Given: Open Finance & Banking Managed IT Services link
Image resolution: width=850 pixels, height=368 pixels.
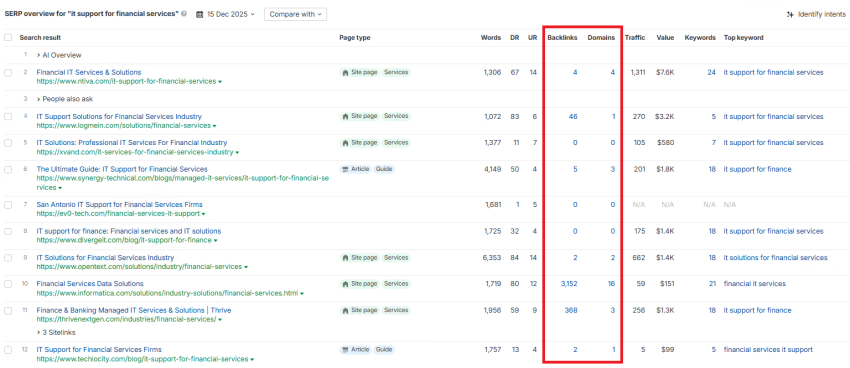Looking at the screenshot, I should [x=134, y=310].
